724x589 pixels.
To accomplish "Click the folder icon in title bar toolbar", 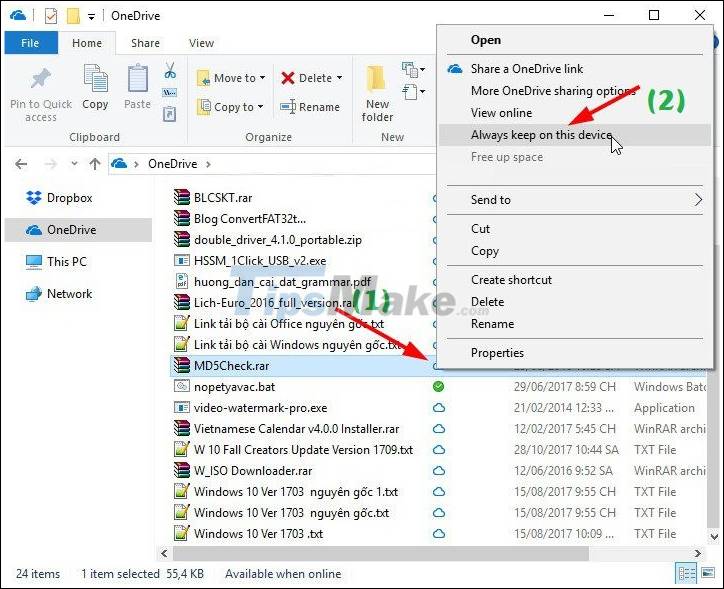I will pyautogui.click(x=73, y=16).
